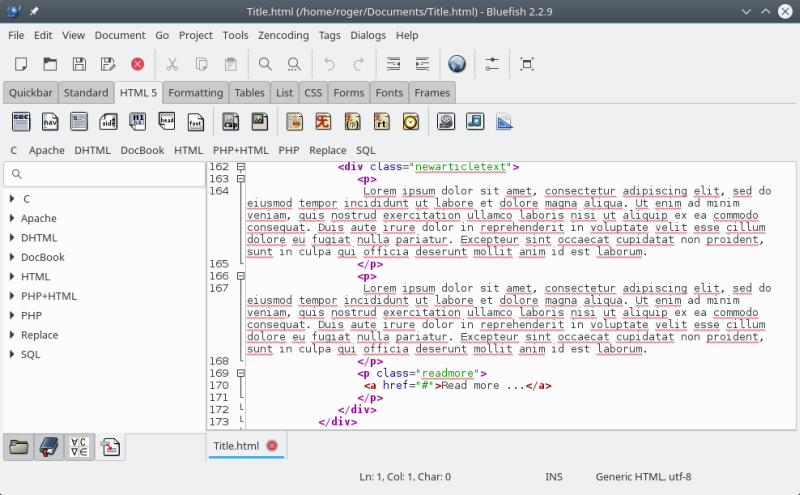Click the HTML5 audio element icon
800x495 pixels.
pos(475,121)
